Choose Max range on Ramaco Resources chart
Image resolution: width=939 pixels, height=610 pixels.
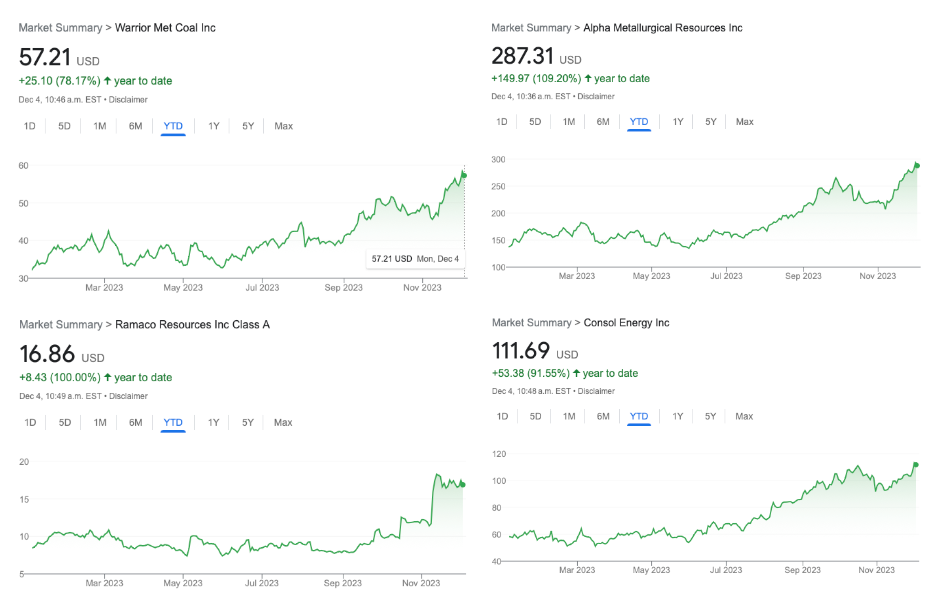pyautogui.click(x=283, y=422)
